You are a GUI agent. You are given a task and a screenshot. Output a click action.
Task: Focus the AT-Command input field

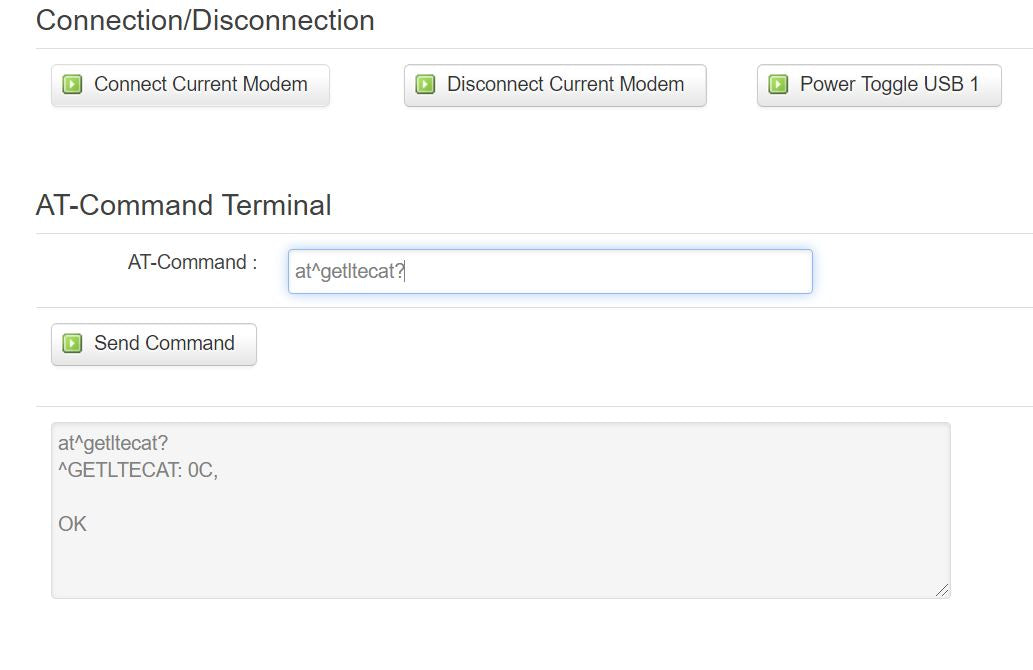pyautogui.click(x=550, y=271)
